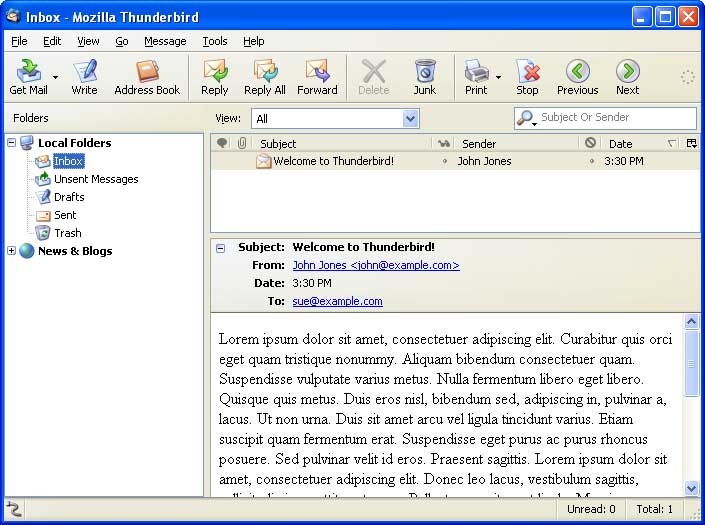Select the Inbox folder
Viewport: 705px width, 525px height.
coord(68,161)
